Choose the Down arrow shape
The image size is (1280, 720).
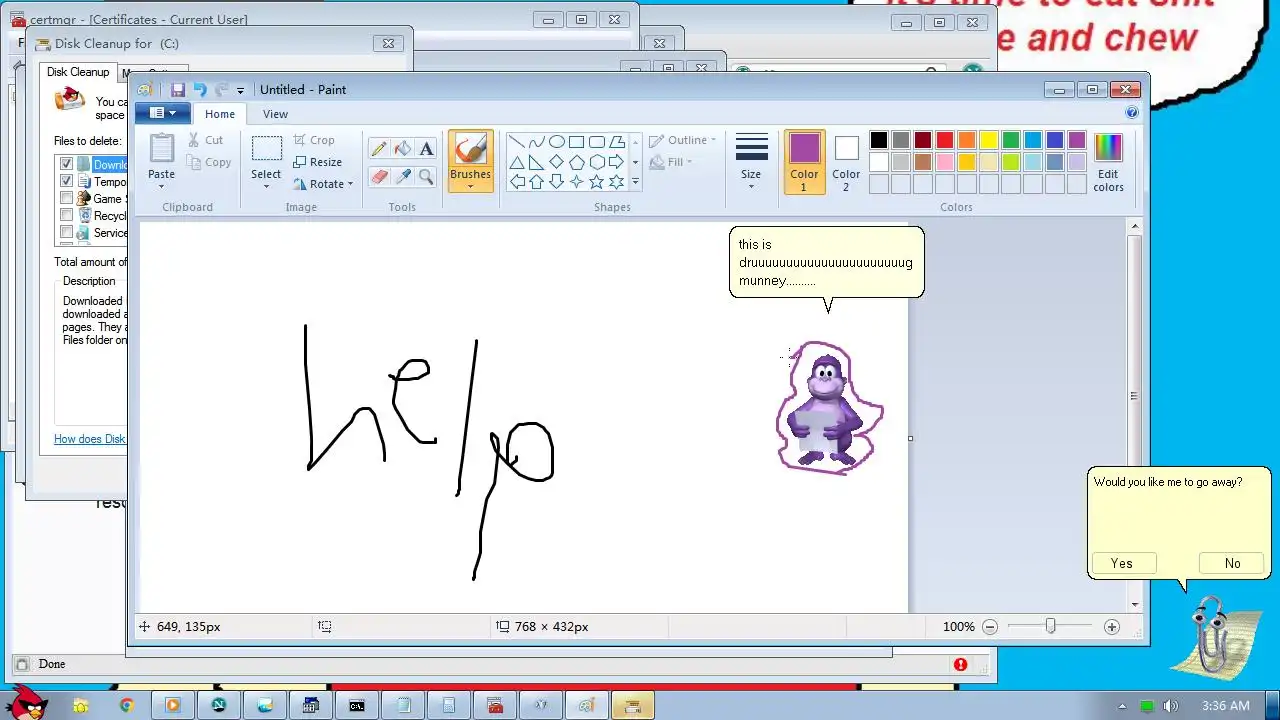[557, 182]
